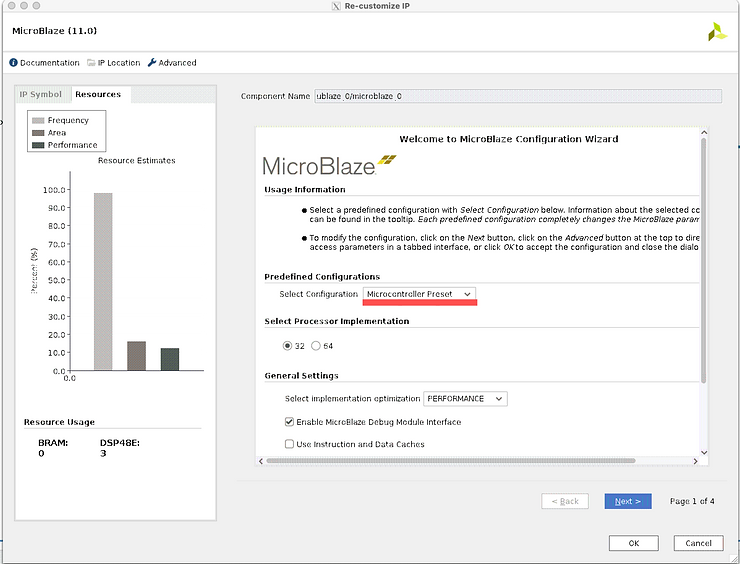Open IP Location folder icon
Screen dimensions: 740x564
(91, 63)
